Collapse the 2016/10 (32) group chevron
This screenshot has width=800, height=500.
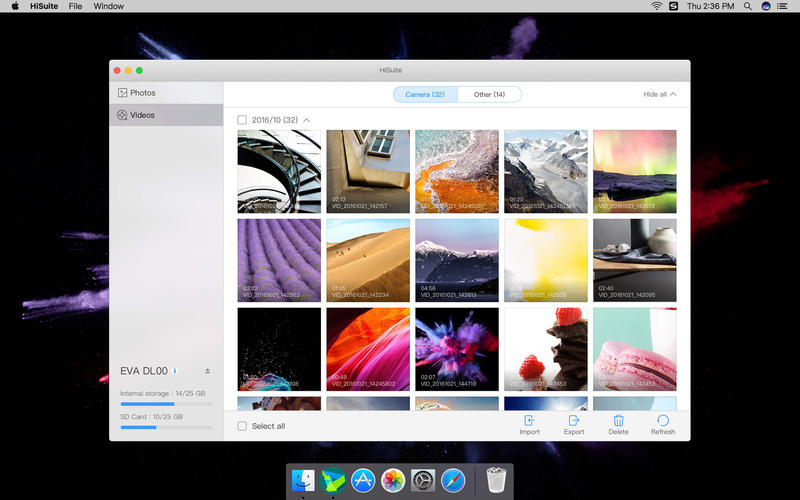point(306,120)
